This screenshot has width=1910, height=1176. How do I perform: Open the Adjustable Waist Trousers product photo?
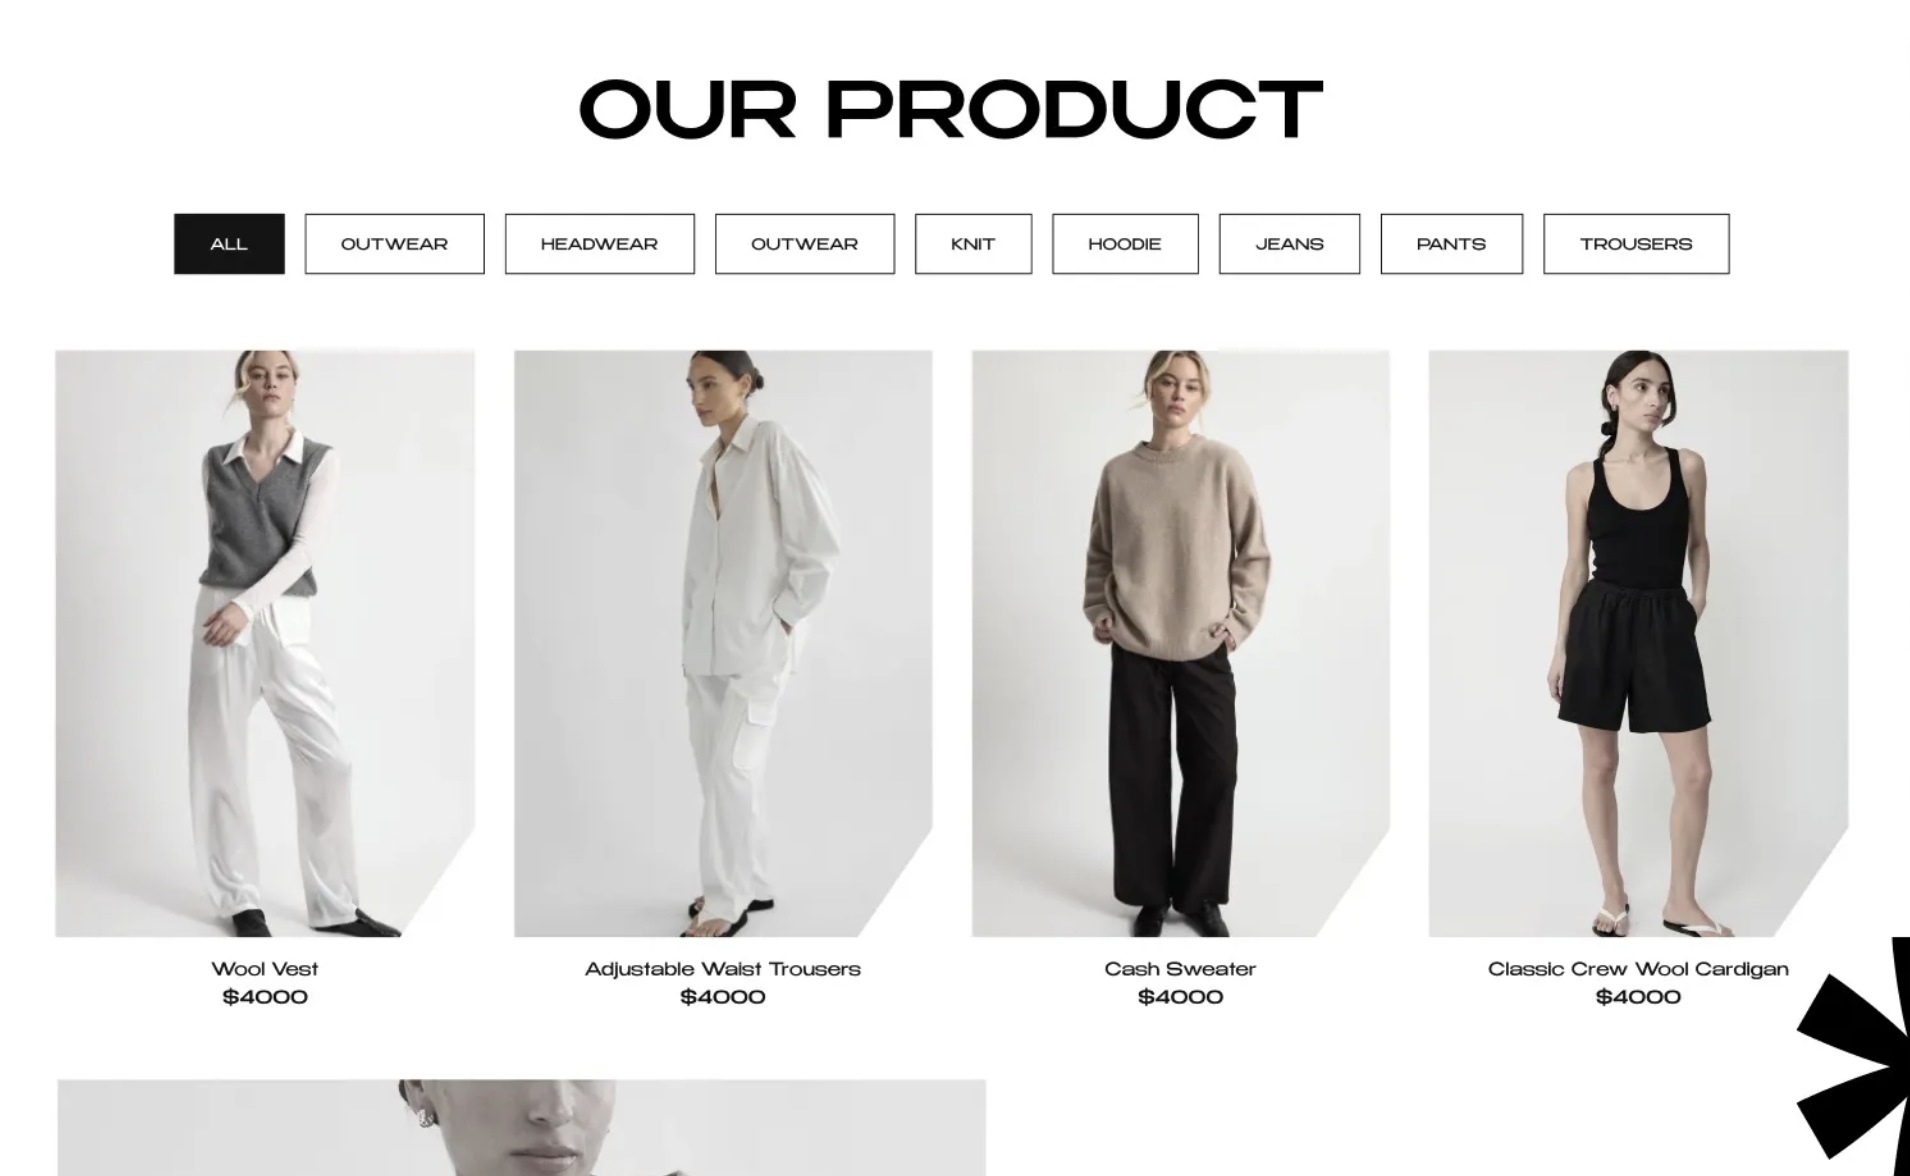coord(723,643)
